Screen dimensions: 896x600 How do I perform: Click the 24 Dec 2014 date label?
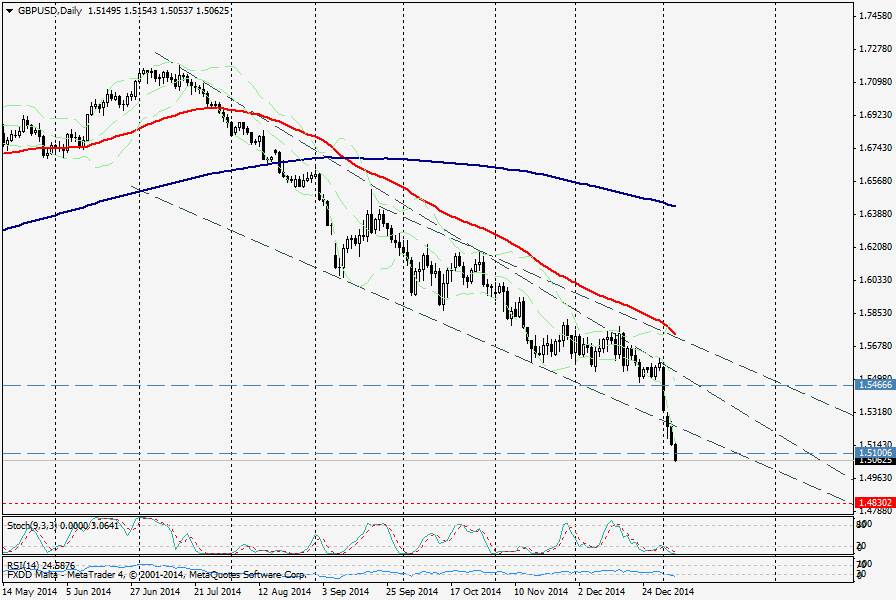663,591
